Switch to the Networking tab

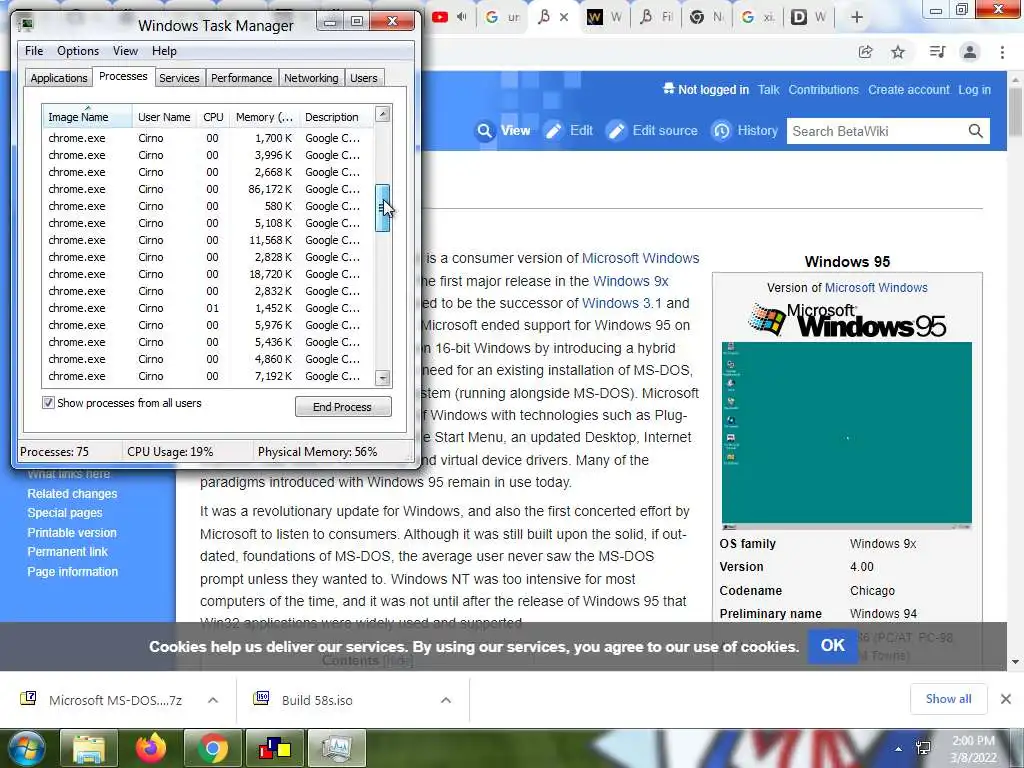(311, 78)
